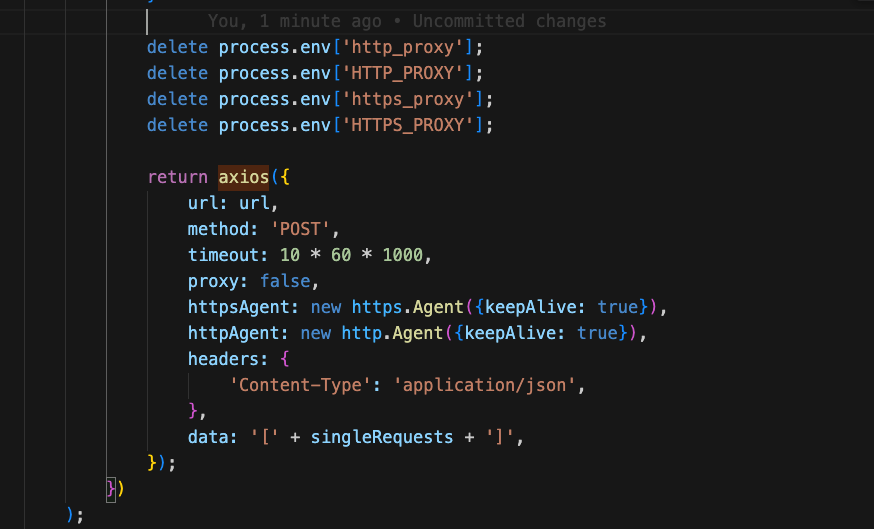Click the 'Content-Type' header key
The image size is (874, 529).
[x=300, y=385]
